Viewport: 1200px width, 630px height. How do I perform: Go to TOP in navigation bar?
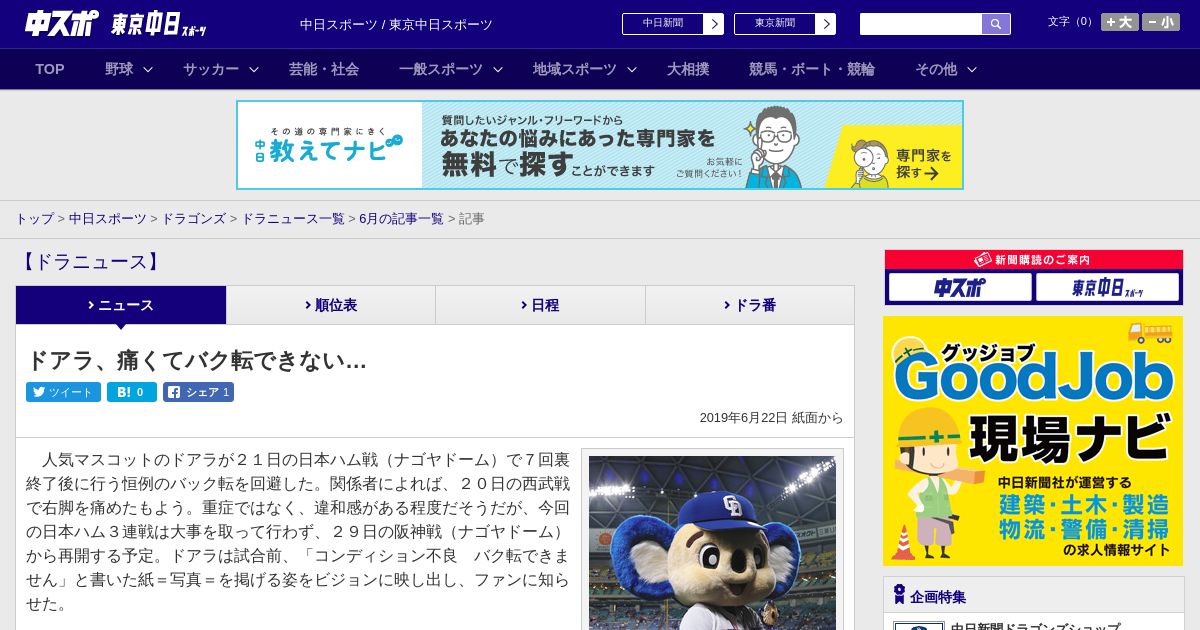pos(50,69)
